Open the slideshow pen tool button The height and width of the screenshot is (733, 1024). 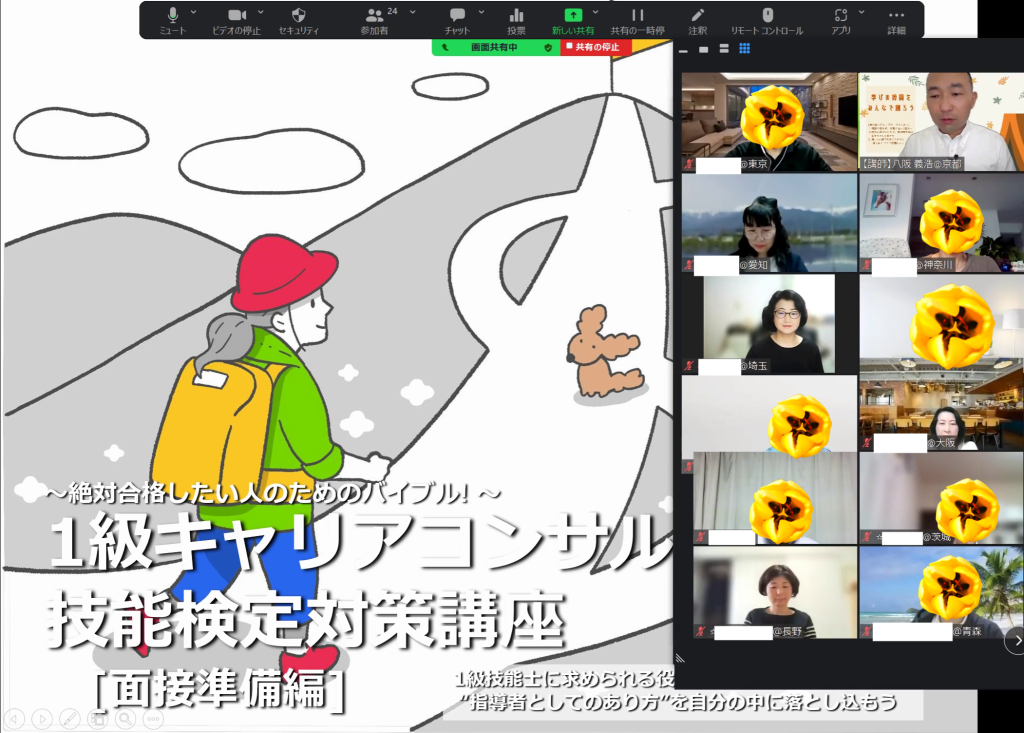(69, 718)
